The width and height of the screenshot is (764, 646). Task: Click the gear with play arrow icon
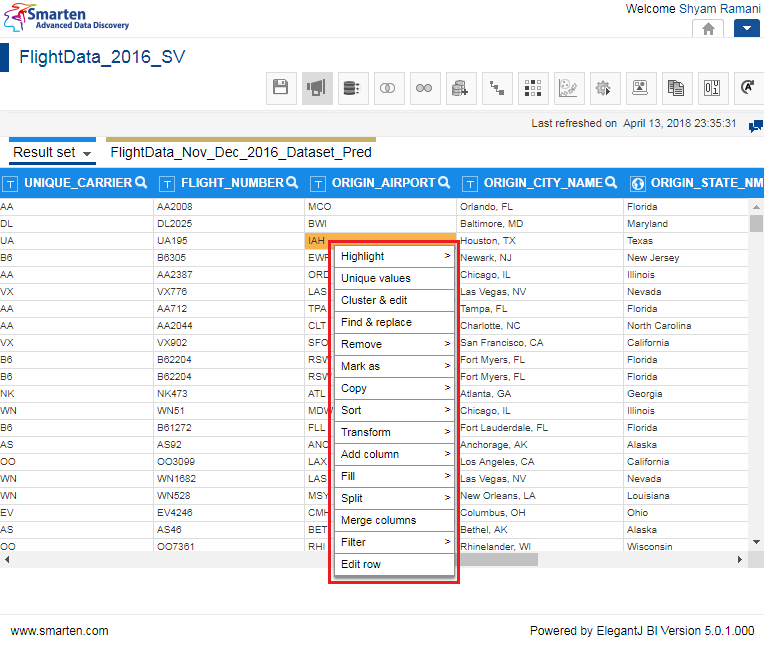click(x=605, y=88)
